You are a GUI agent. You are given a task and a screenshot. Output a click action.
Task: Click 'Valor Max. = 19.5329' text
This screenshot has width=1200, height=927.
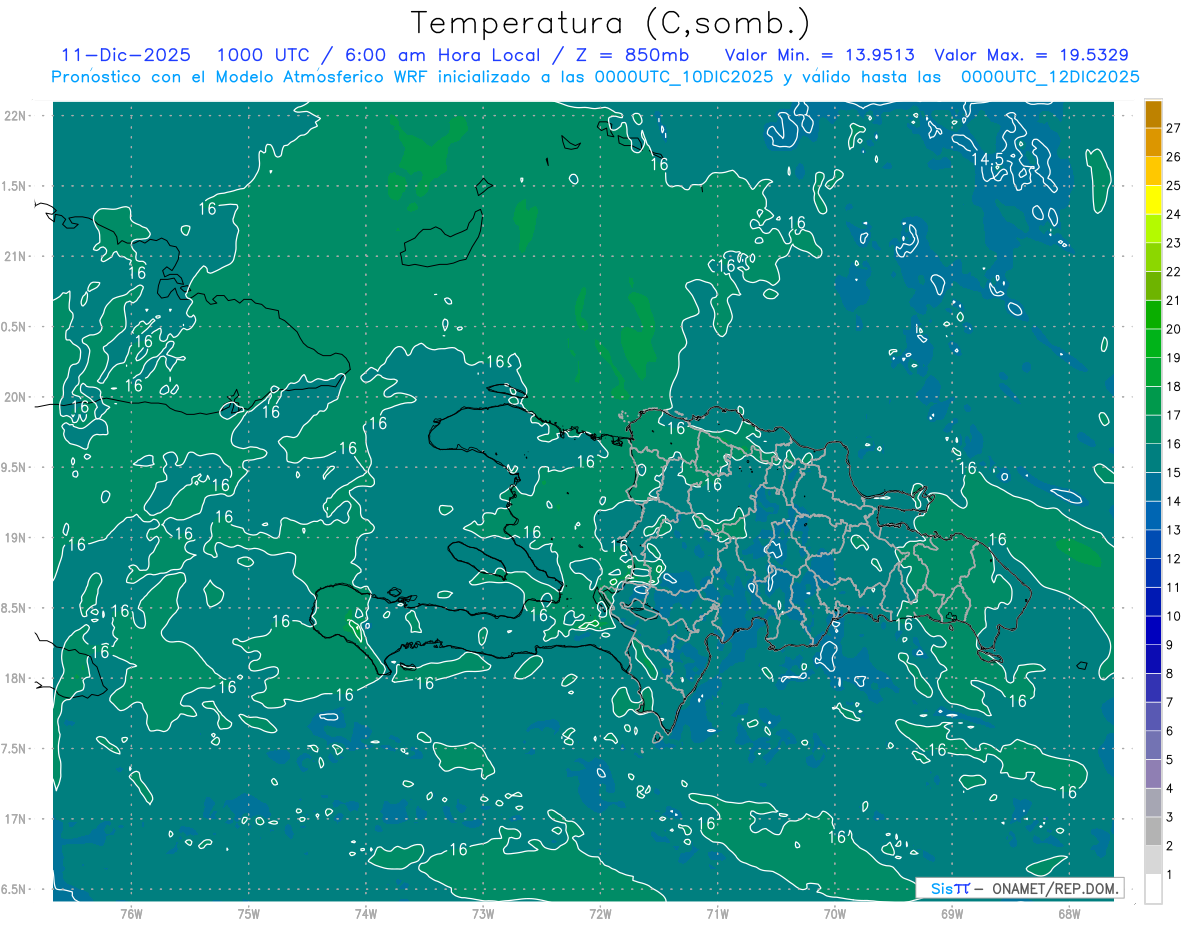(1032, 56)
